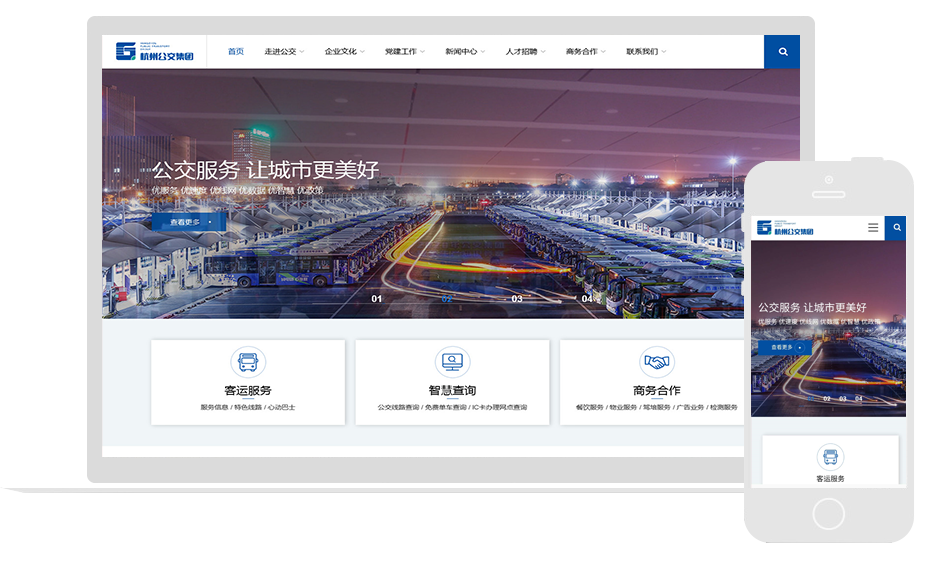The image size is (938, 566).
Task: Tap the phone's round home button
Action: coord(829,513)
